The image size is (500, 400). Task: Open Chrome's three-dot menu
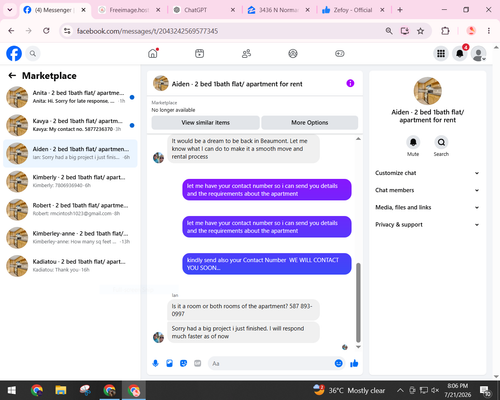[x=489, y=31]
